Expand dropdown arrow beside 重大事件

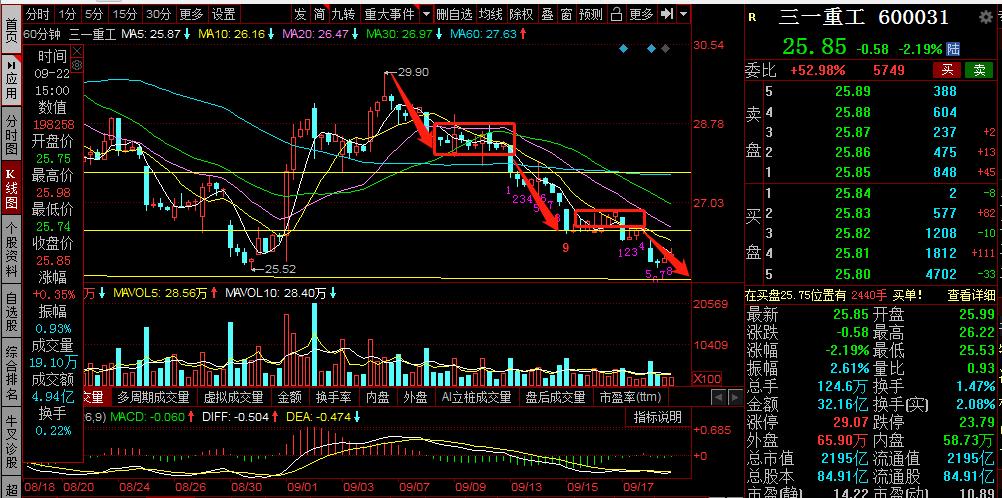pyautogui.click(x=426, y=13)
